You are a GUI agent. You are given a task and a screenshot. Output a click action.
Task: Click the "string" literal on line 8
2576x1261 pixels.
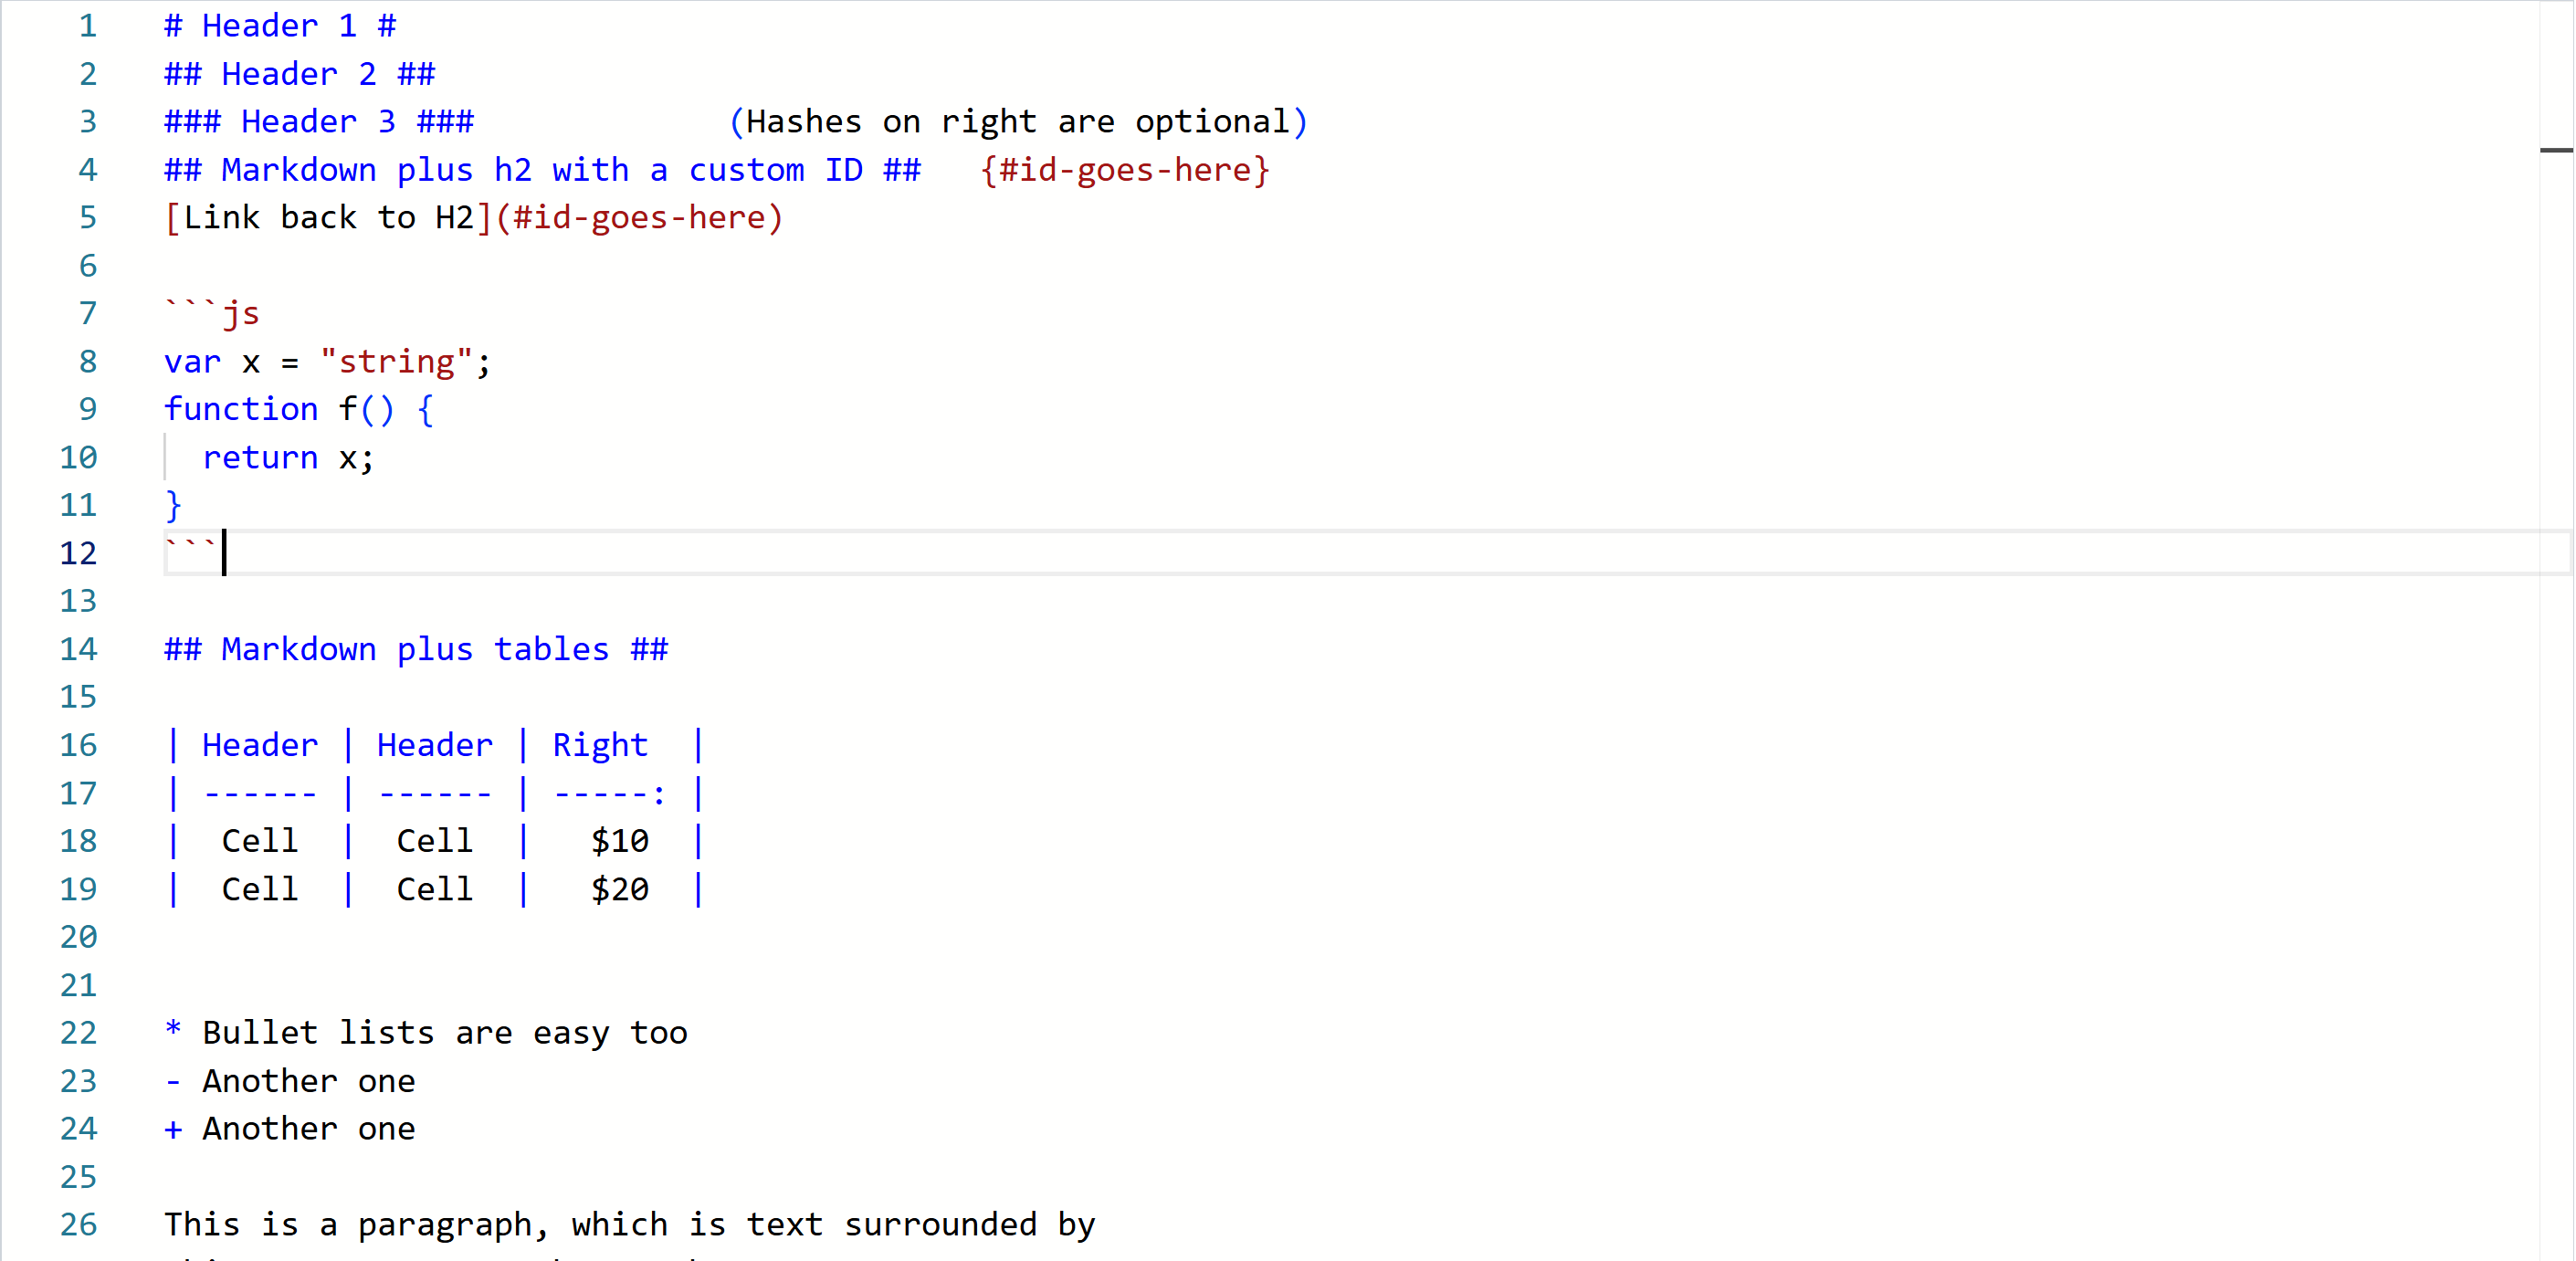[x=396, y=362]
